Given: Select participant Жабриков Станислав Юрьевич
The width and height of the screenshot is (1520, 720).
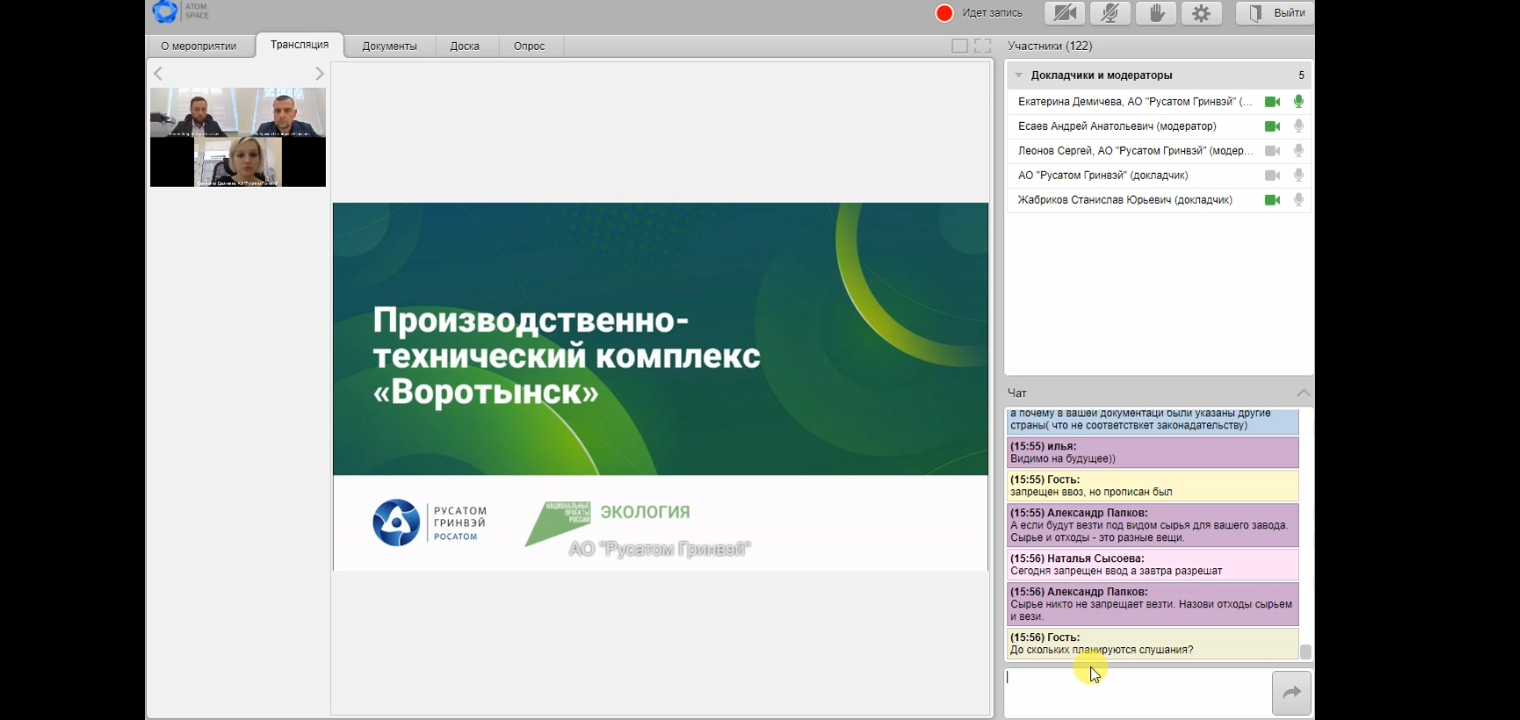Looking at the screenshot, I should (x=1125, y=200).
